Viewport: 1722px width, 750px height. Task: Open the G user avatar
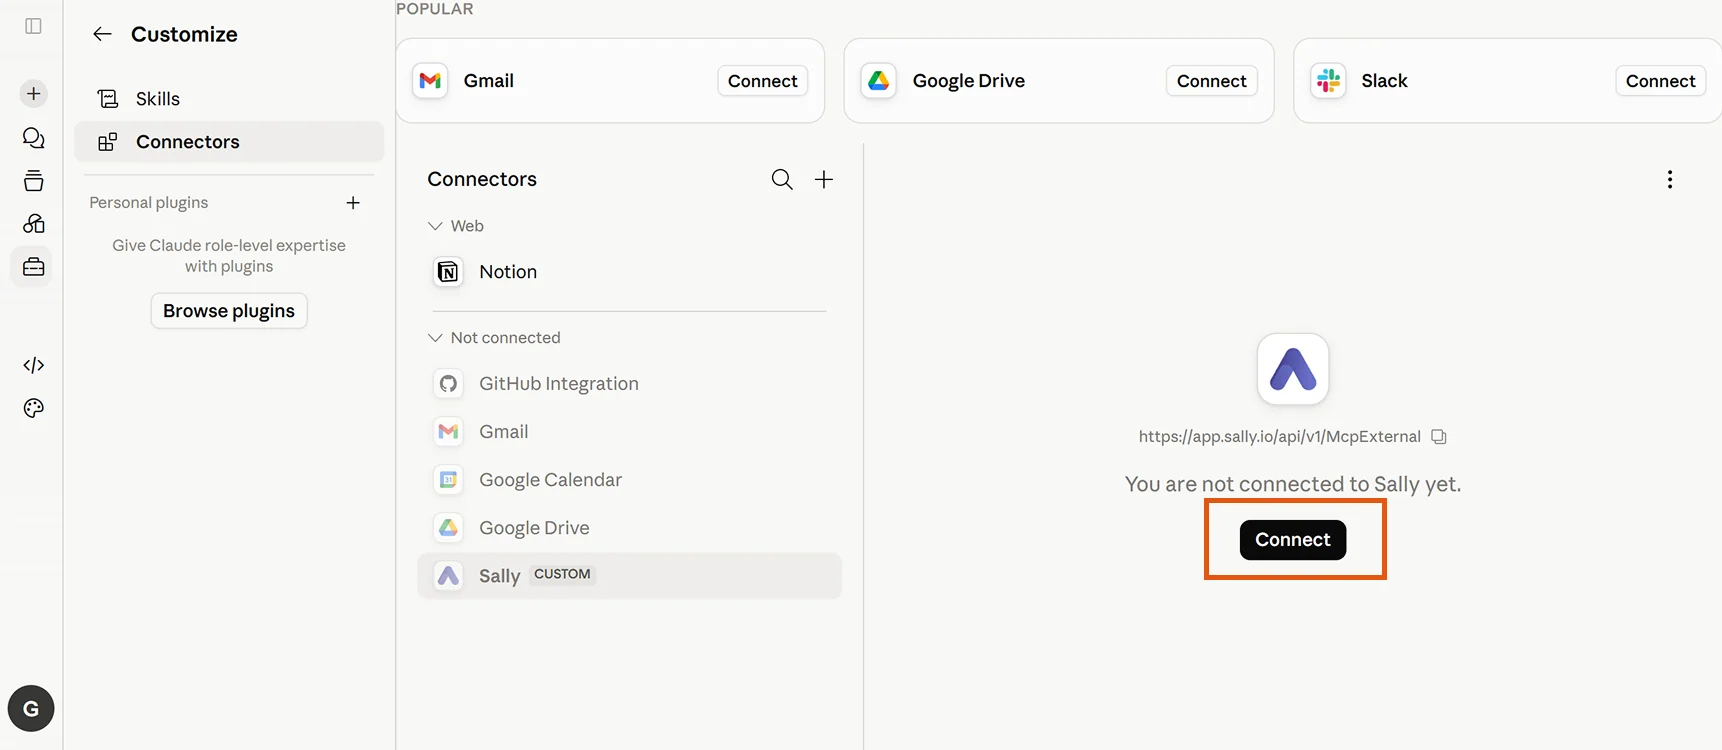31,709
